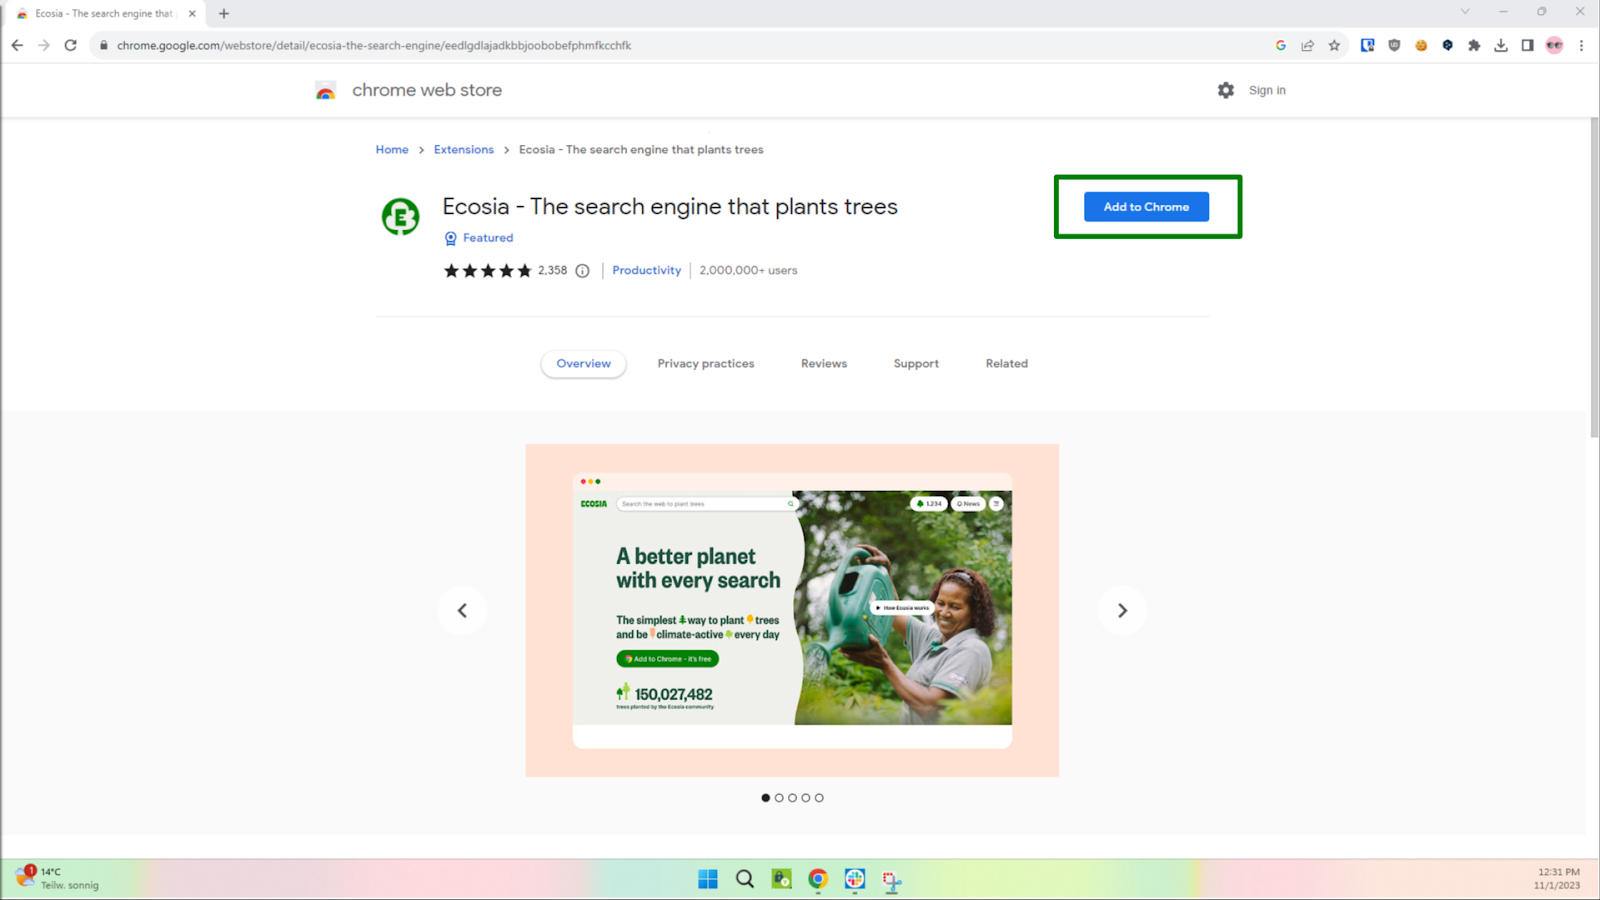Image resolution: width=1600 pixels, height=900 pixels.
Task: Open the taskbar clock and date
Action: click(1558, 878)
